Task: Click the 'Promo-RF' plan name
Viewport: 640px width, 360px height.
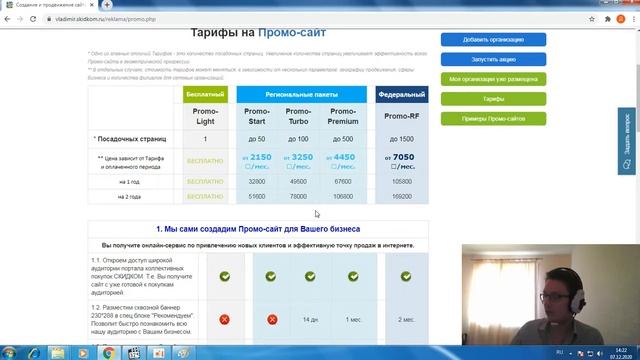Action: coord(402,116)
